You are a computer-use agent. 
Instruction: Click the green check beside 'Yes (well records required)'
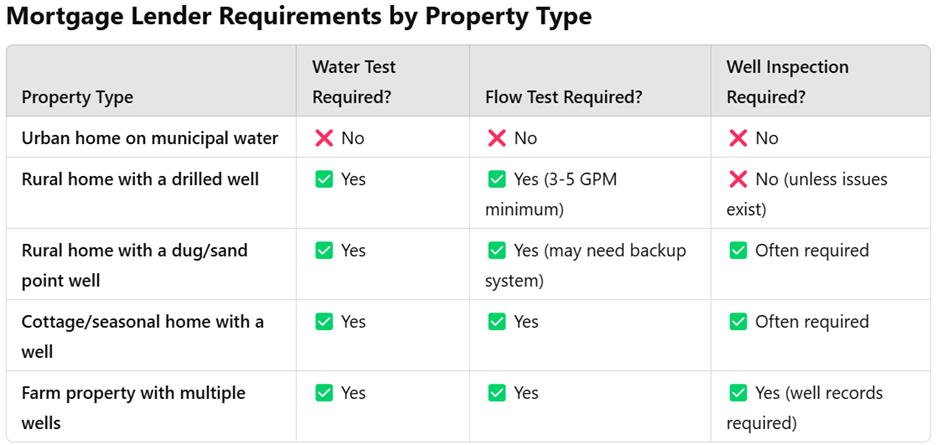pyautogui.click(x=738, y=393)
